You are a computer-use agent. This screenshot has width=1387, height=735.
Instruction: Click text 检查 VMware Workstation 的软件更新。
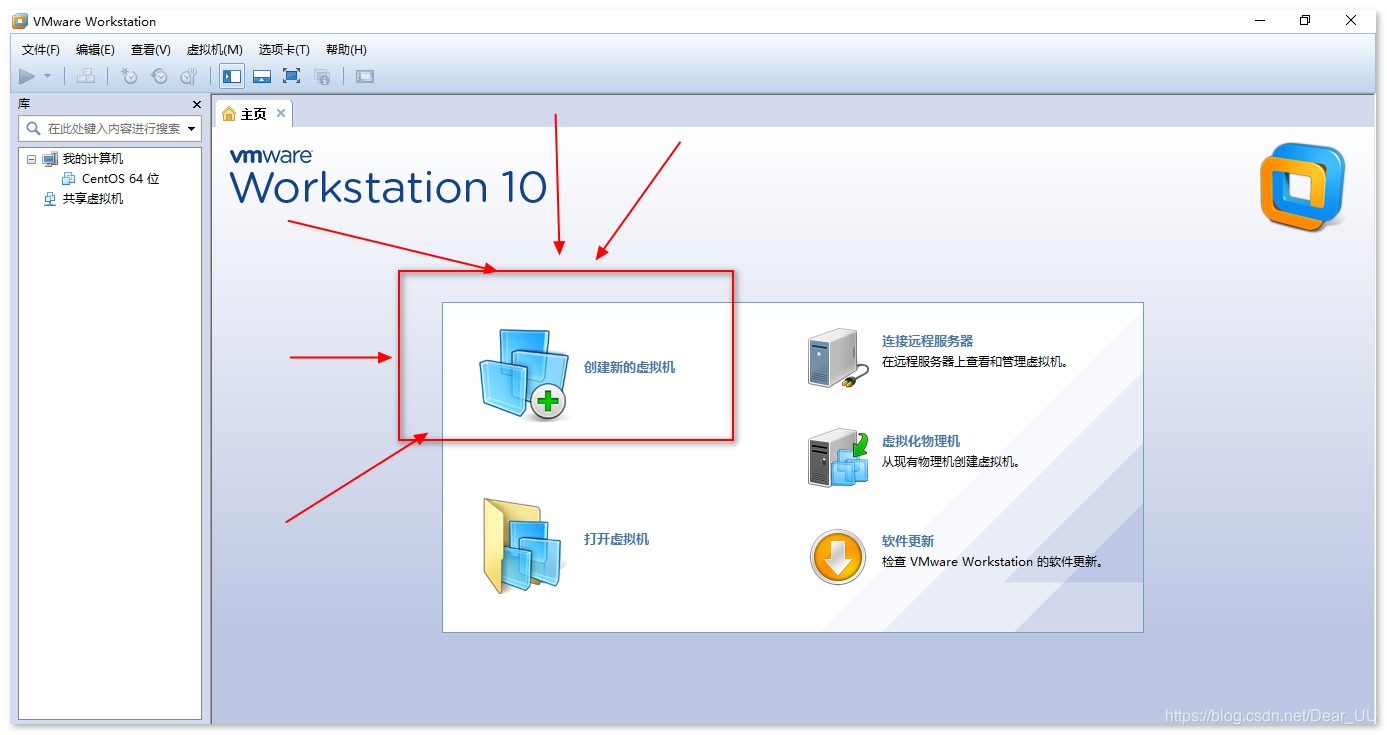tap(994, 562)
